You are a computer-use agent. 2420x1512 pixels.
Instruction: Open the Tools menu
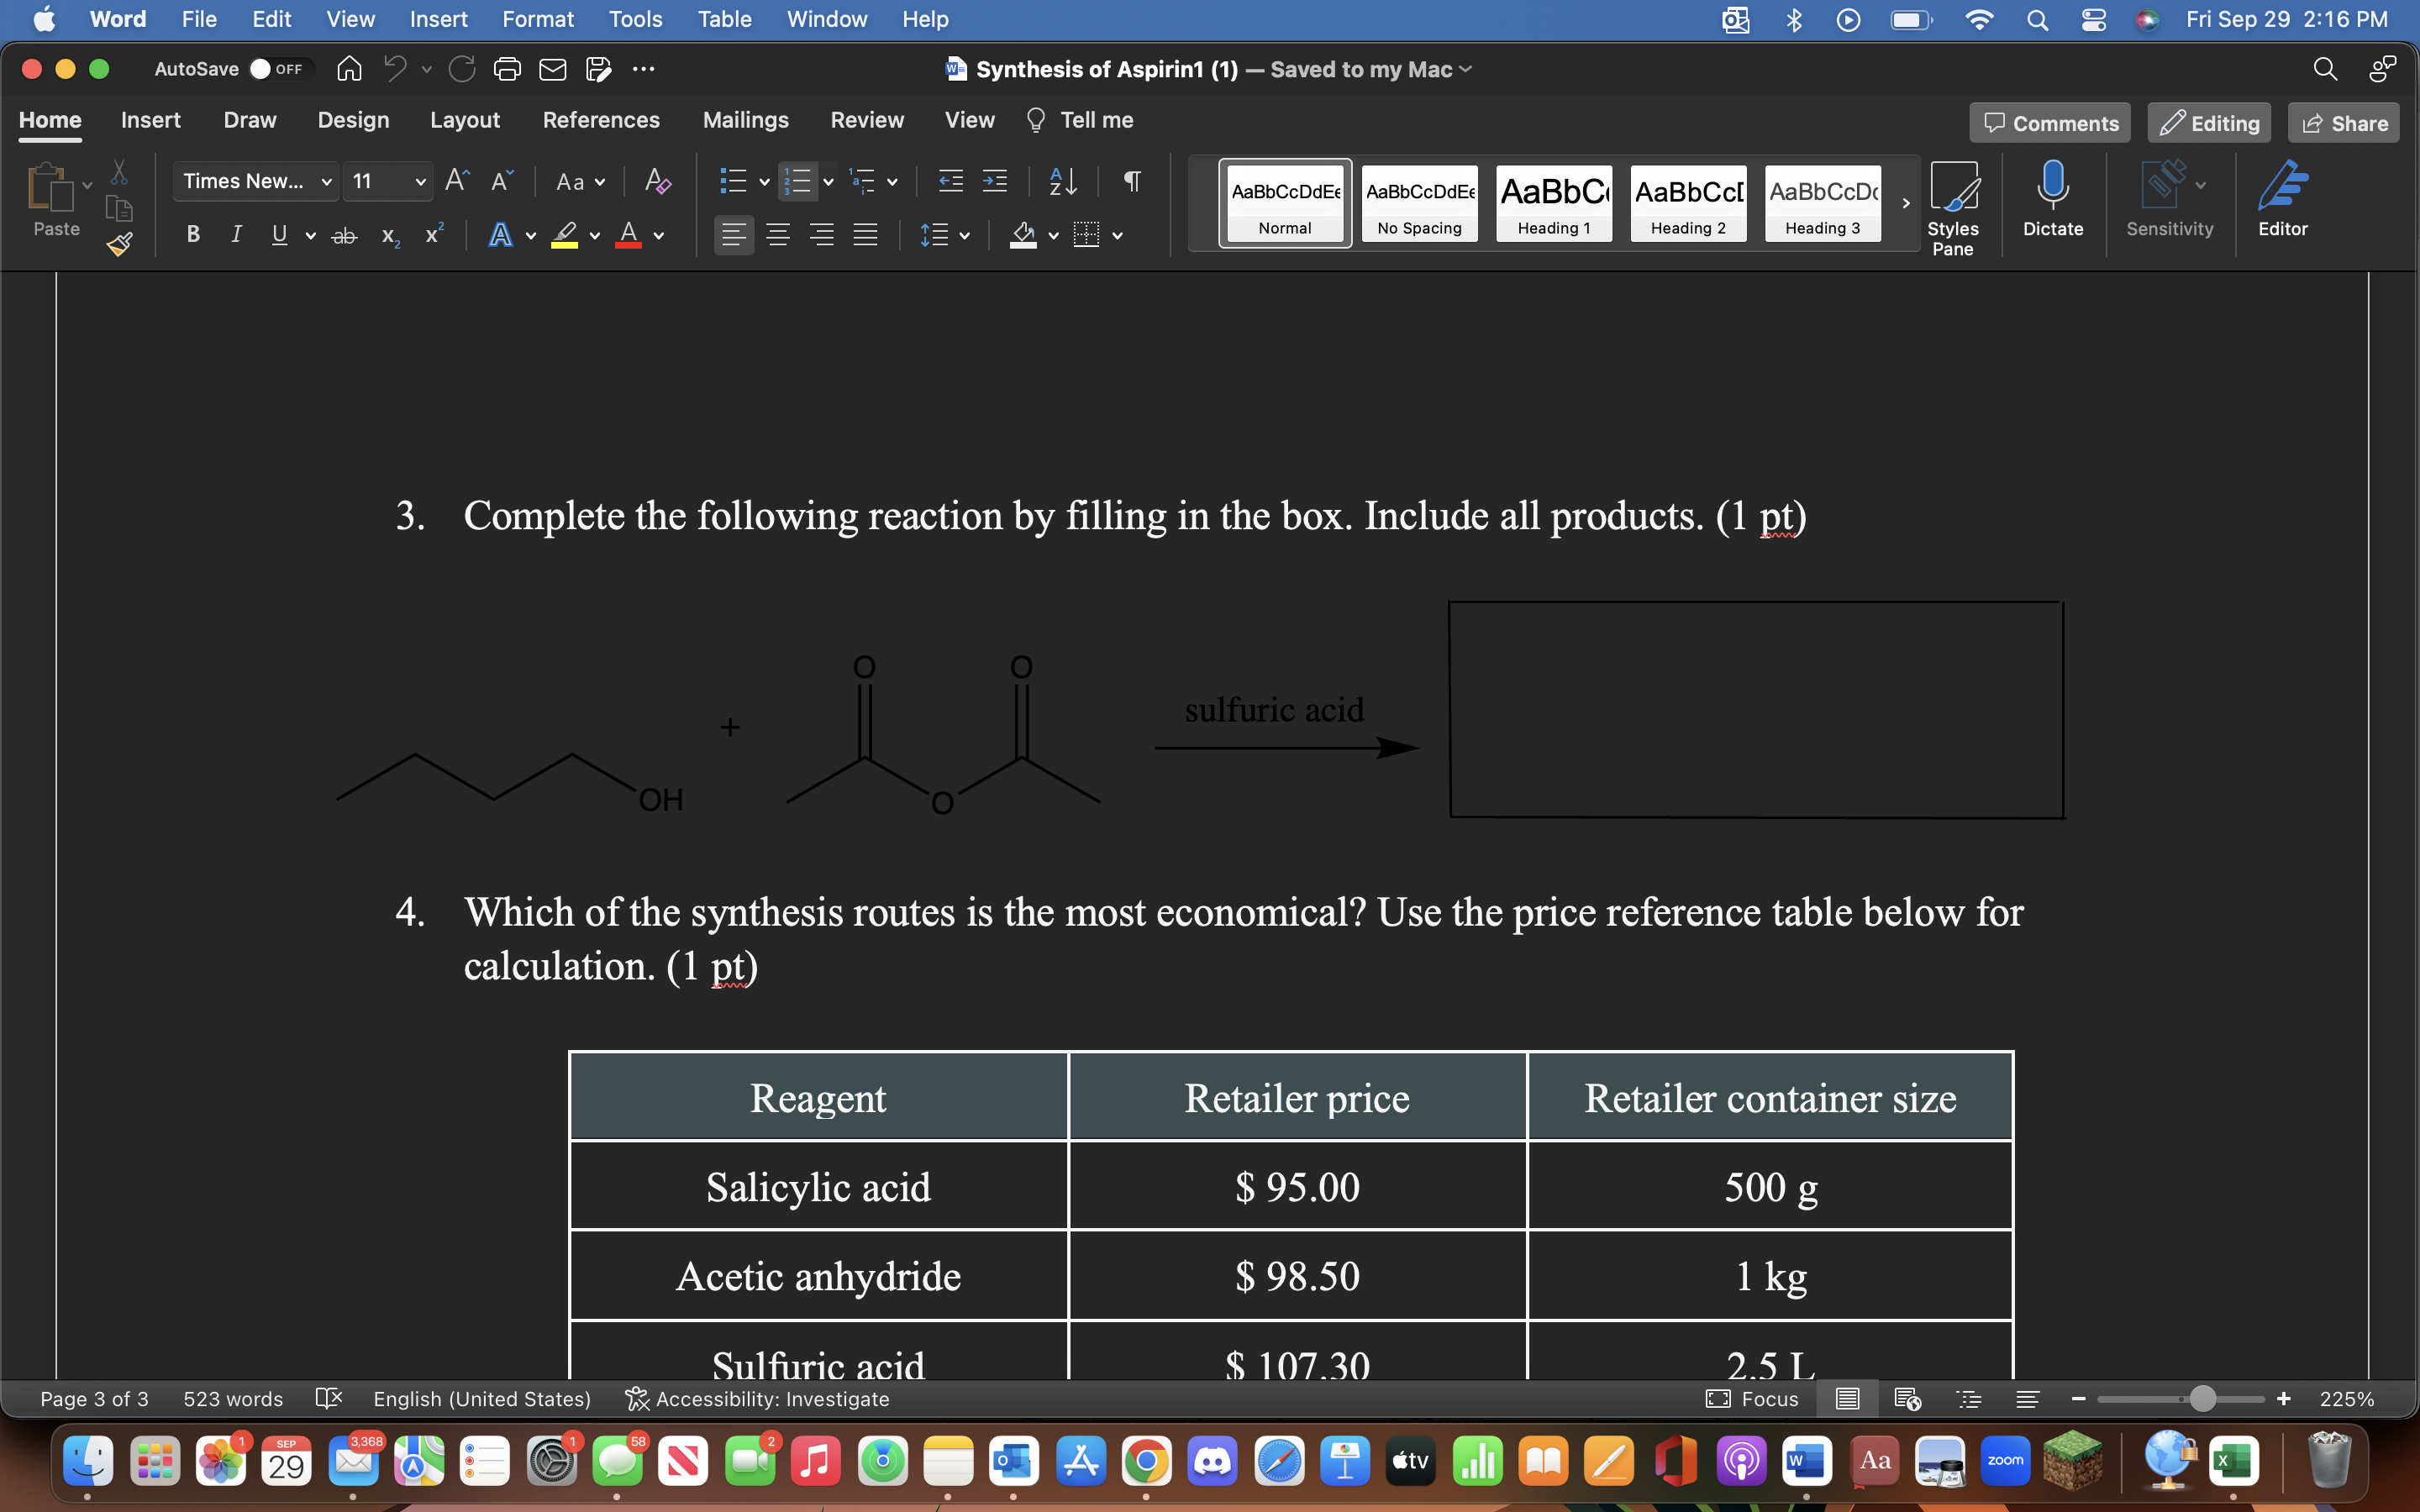click(x=635, y=19)
